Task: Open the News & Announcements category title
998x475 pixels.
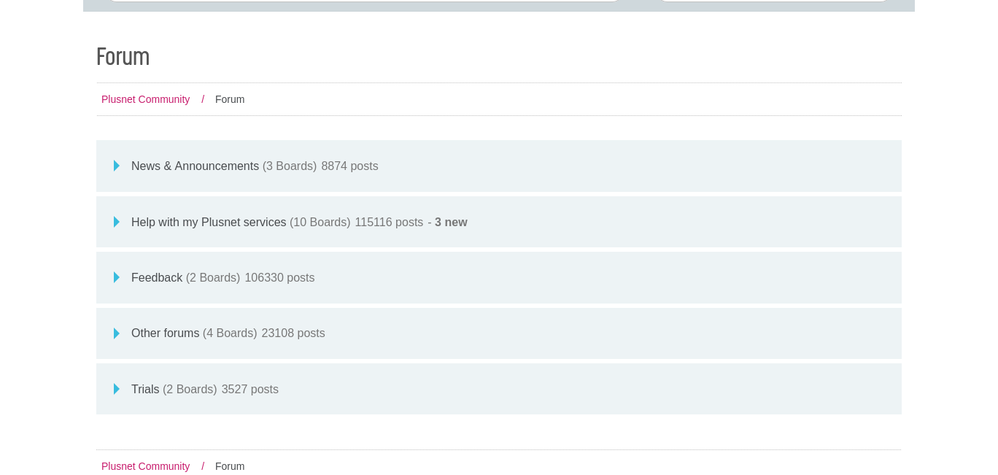Action: pyautogui.click(x=194, y=166)
